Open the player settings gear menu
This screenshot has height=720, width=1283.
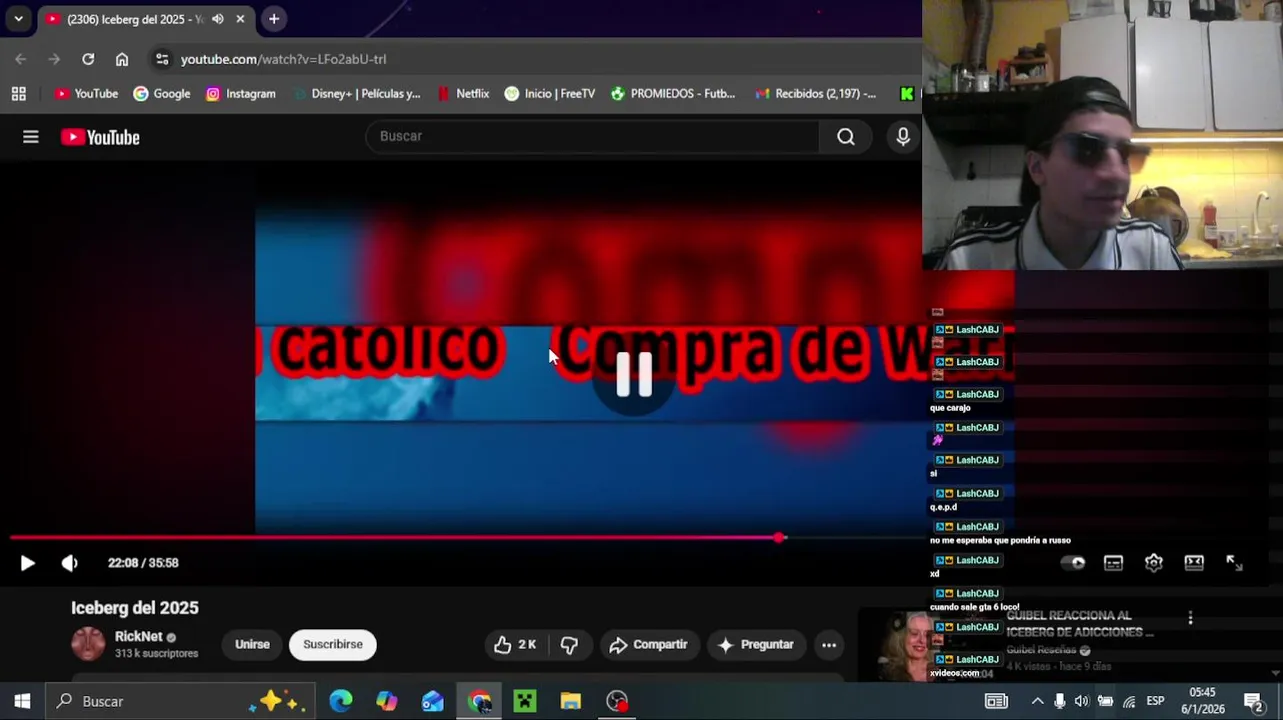[x=1154, y=563]
